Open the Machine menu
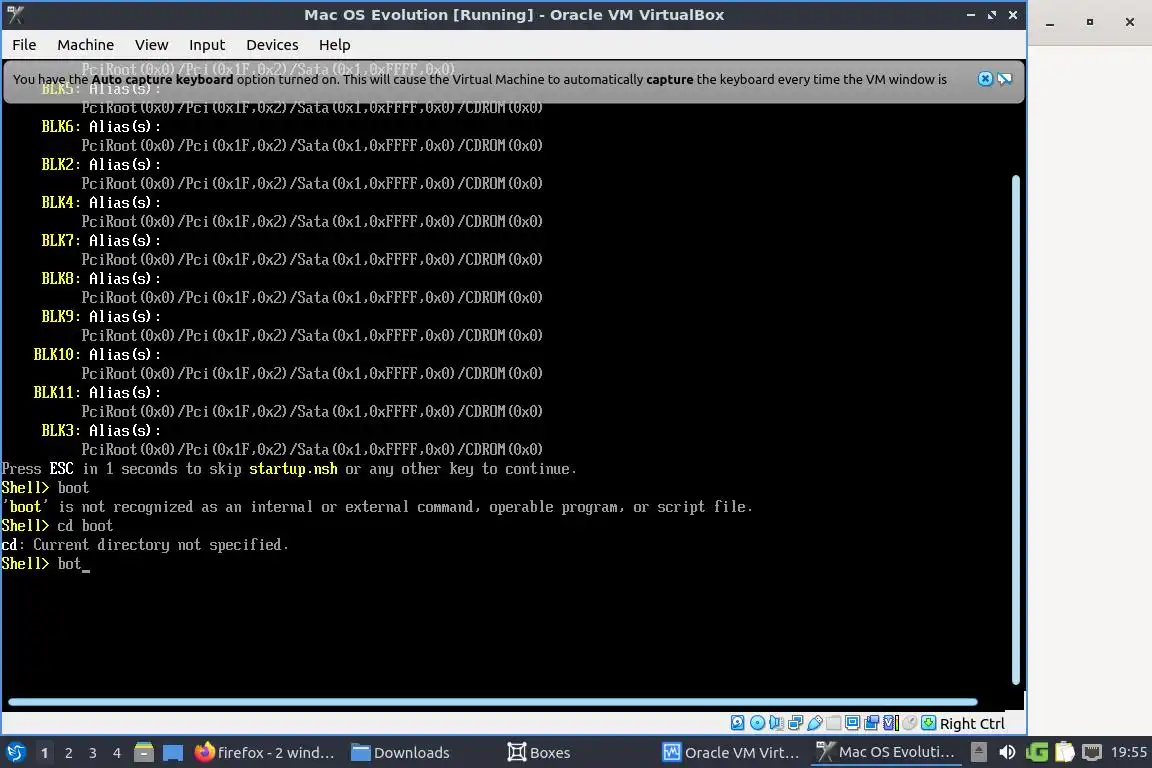The height and width of the screenshot is (768, 1152). (x=85, y=45)
